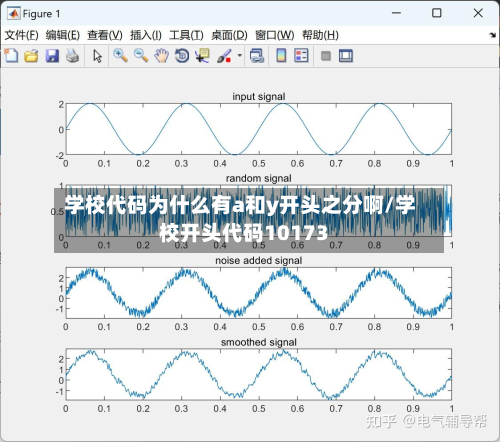Choose the Brush/Select Data tool
The width and height of the screenshot is (500, 442).
coord(224,56)
